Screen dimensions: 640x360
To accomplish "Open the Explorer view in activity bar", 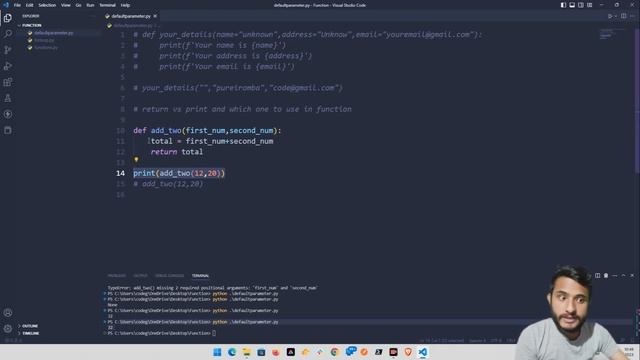I will [8, 18].
